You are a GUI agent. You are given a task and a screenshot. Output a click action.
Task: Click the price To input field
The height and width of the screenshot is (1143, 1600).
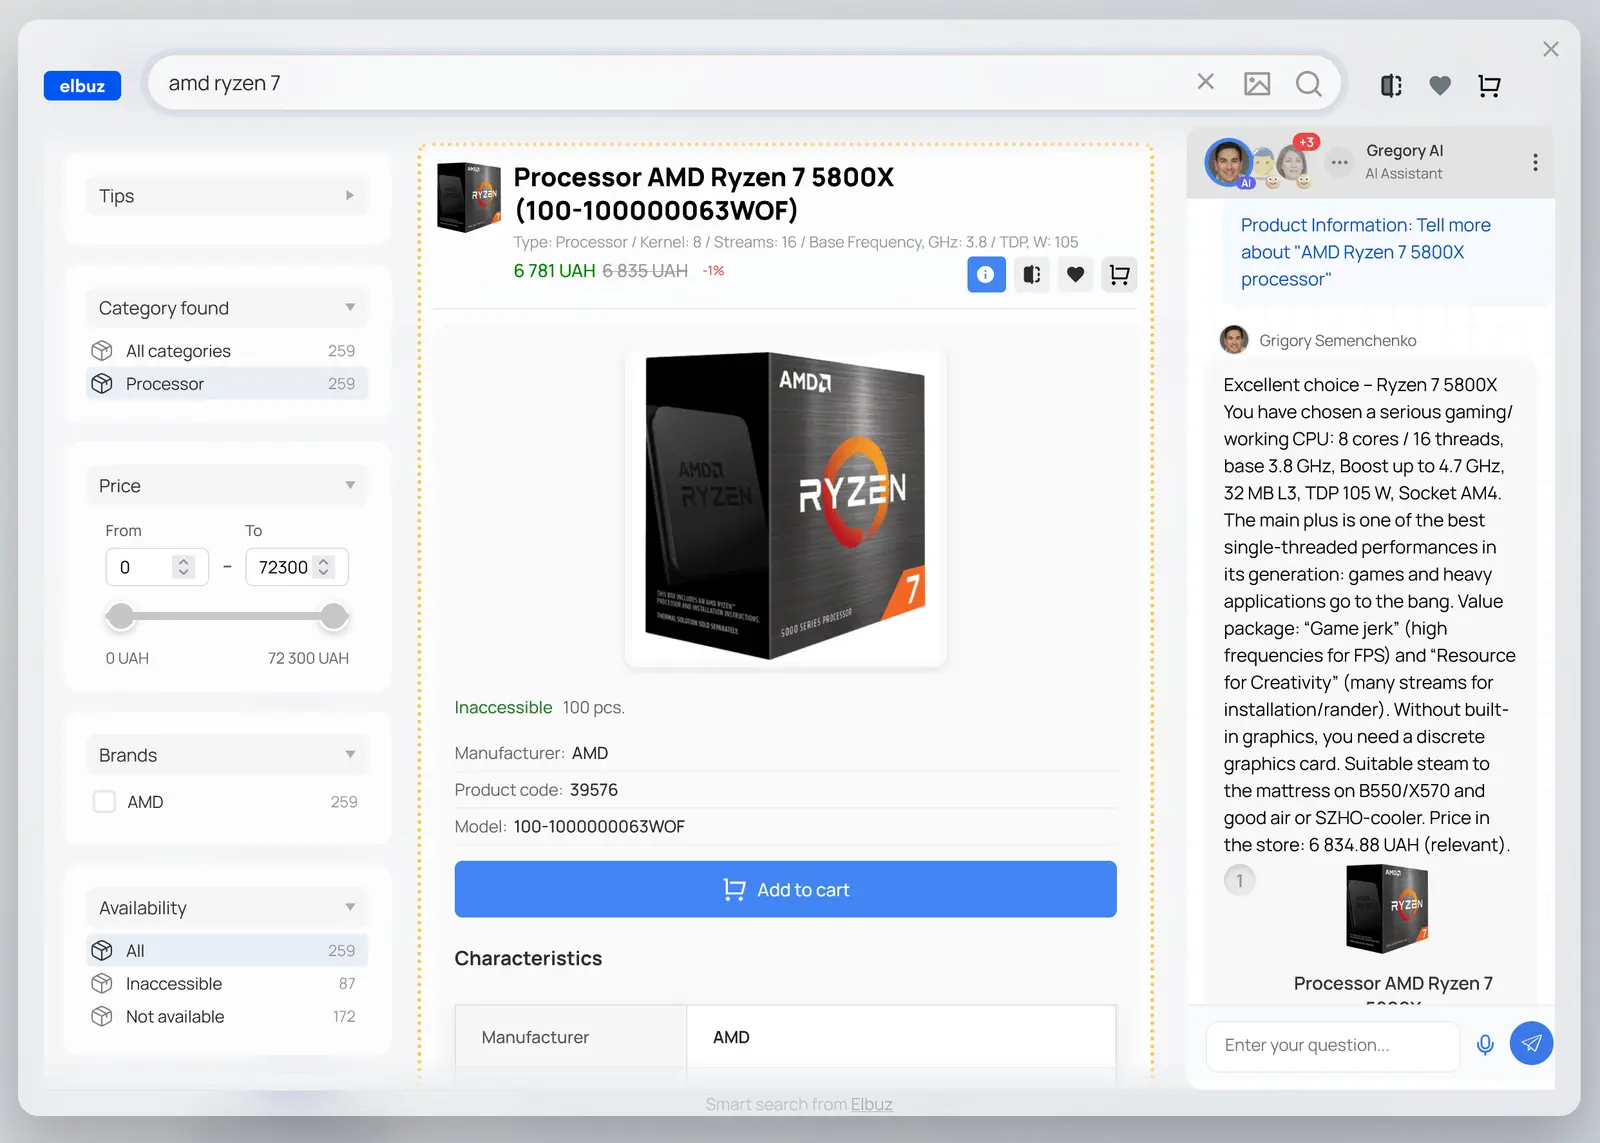[297, 567]
